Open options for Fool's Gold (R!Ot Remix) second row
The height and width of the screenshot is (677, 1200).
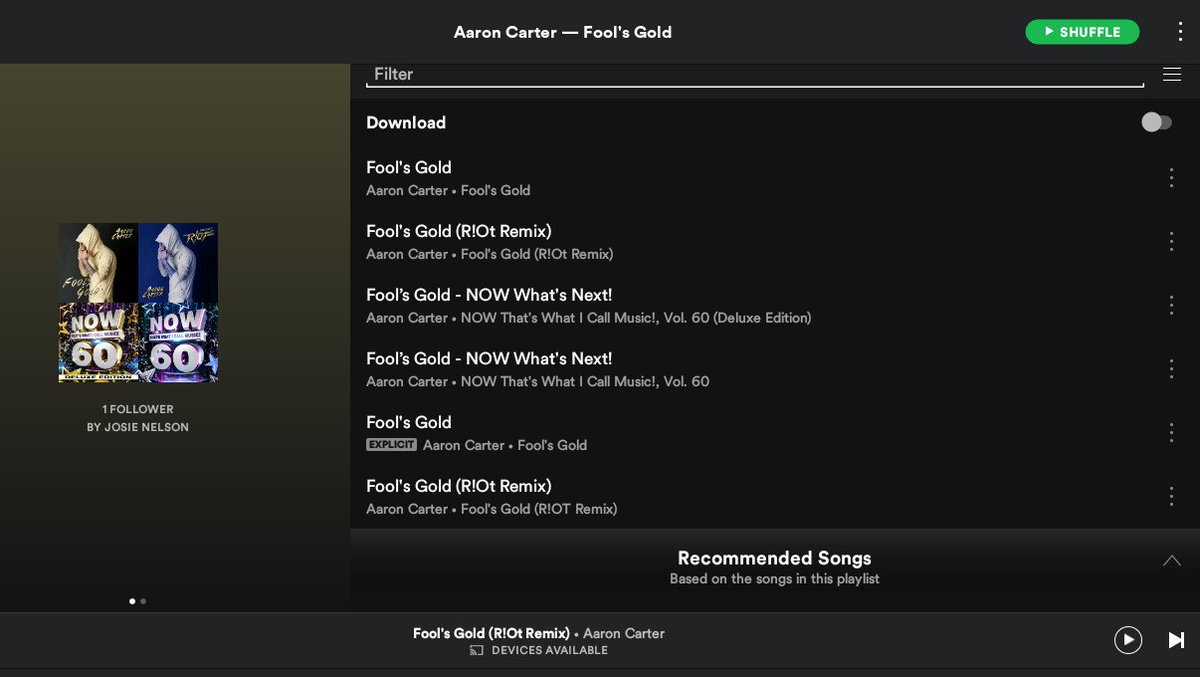coord(1171,241)
